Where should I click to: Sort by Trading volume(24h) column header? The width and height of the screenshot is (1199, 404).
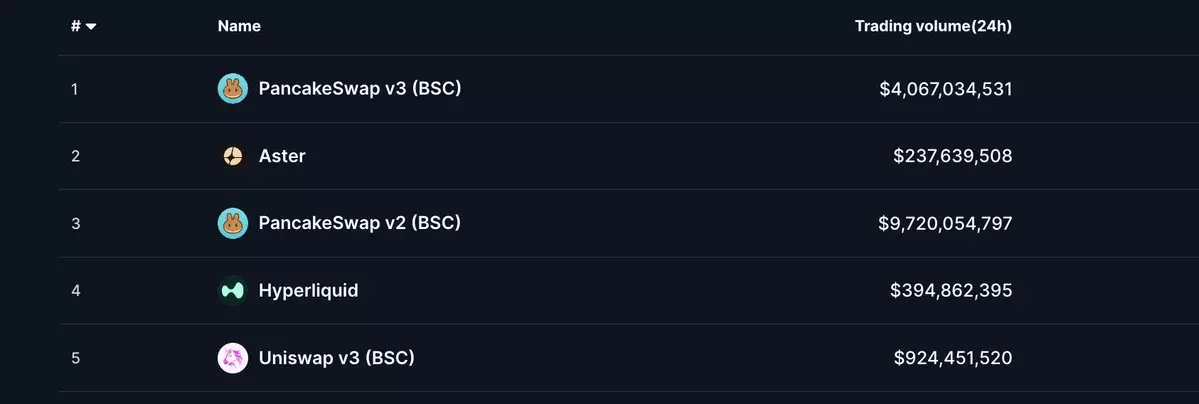932,27
